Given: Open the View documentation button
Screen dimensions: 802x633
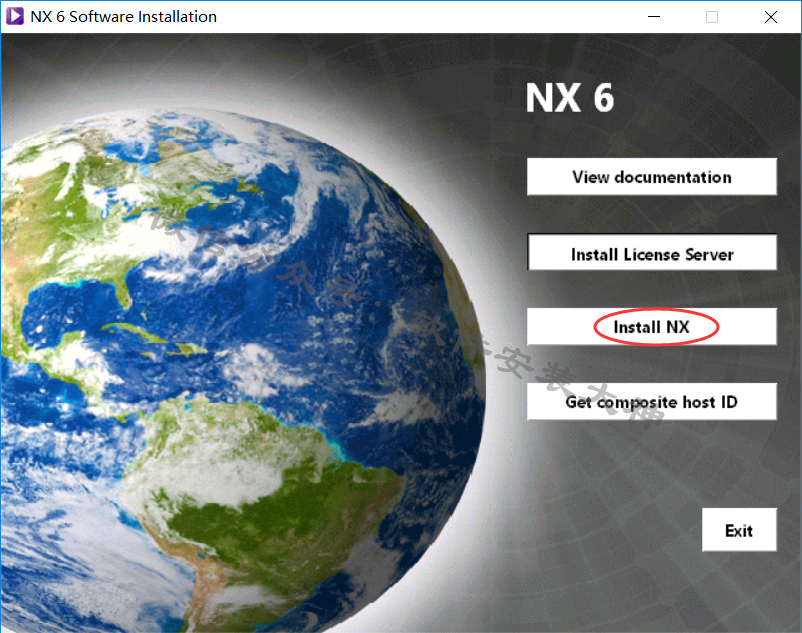Looking at the screenshot, I should pos(652,176).
